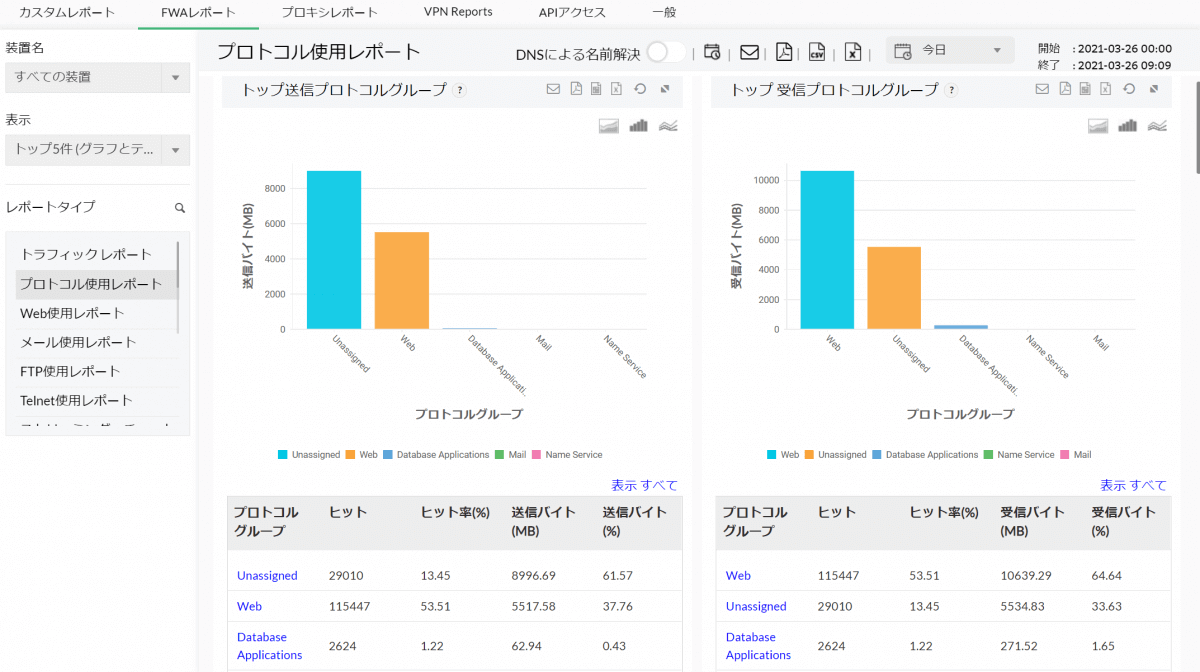
Task: Click the schedule report calendar icon
Action: click(x=712, y=52)
